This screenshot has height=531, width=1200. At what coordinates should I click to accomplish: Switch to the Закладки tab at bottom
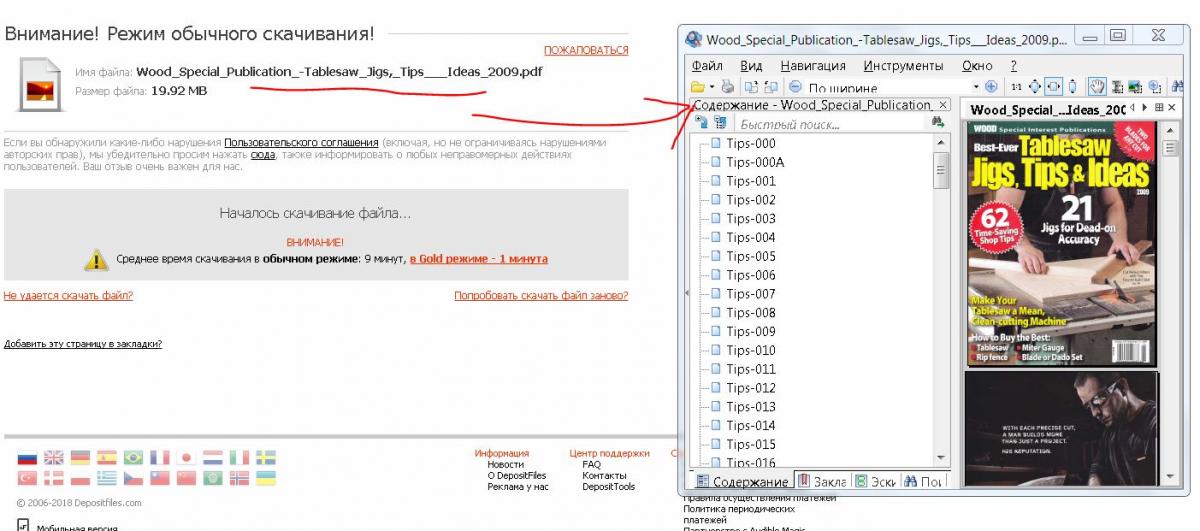point(823,481)
